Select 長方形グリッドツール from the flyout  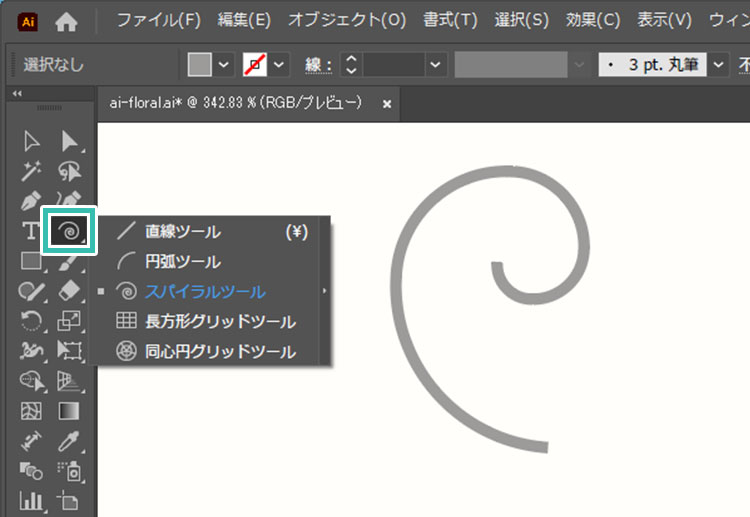[220, 322]
